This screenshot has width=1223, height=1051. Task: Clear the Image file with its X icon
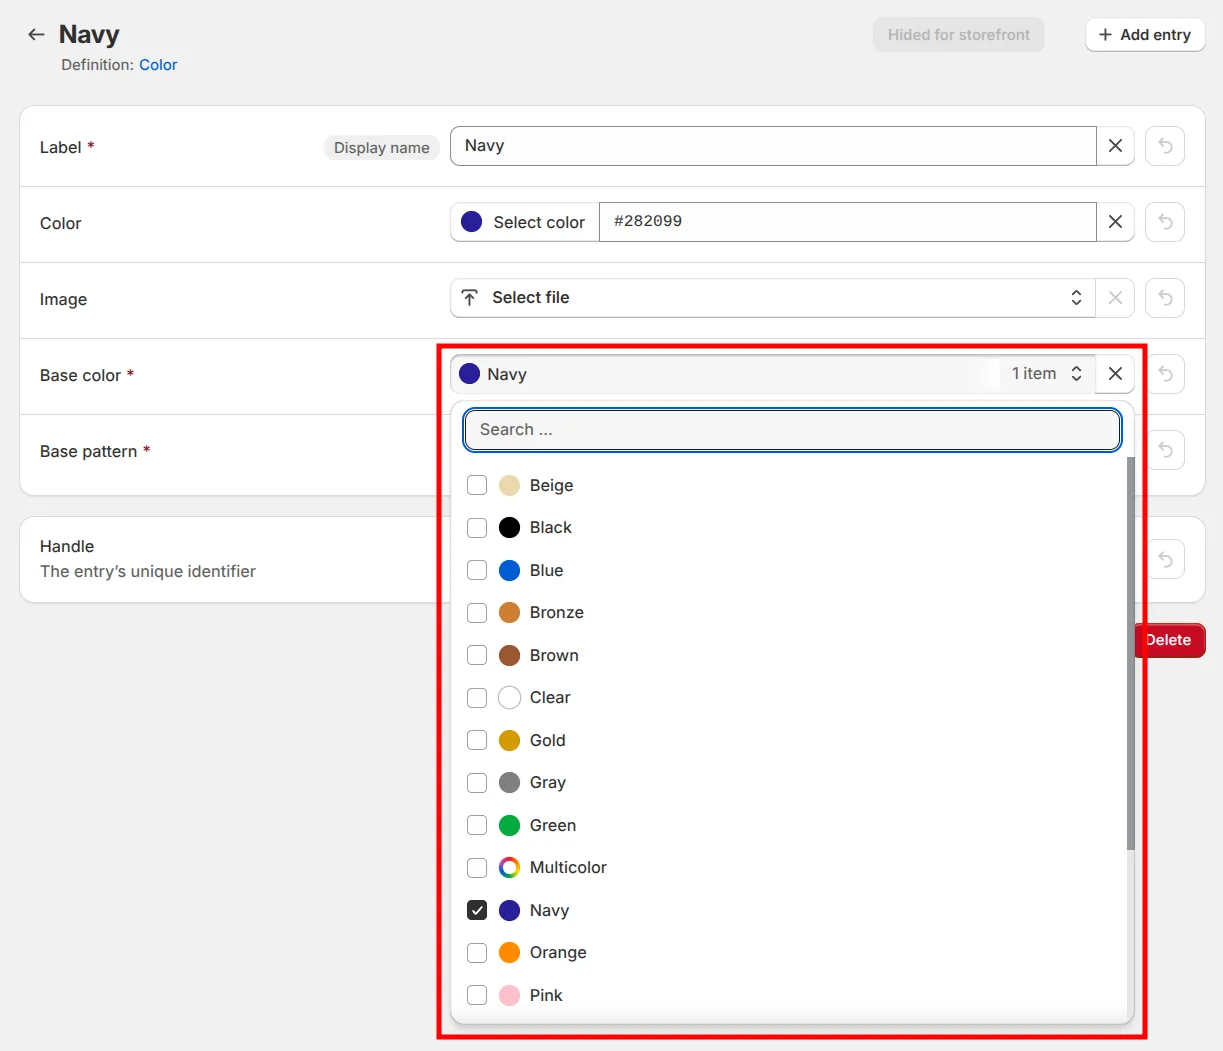(1115, 298)
